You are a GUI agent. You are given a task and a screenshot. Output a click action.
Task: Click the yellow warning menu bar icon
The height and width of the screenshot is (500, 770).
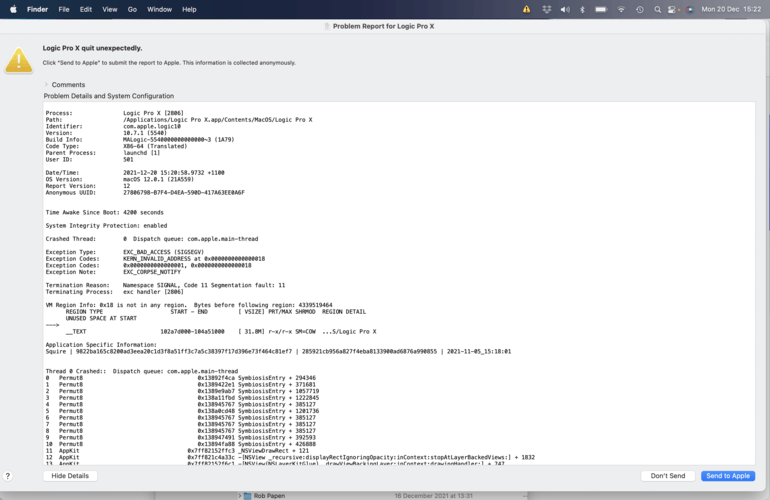tap(526, 9)
